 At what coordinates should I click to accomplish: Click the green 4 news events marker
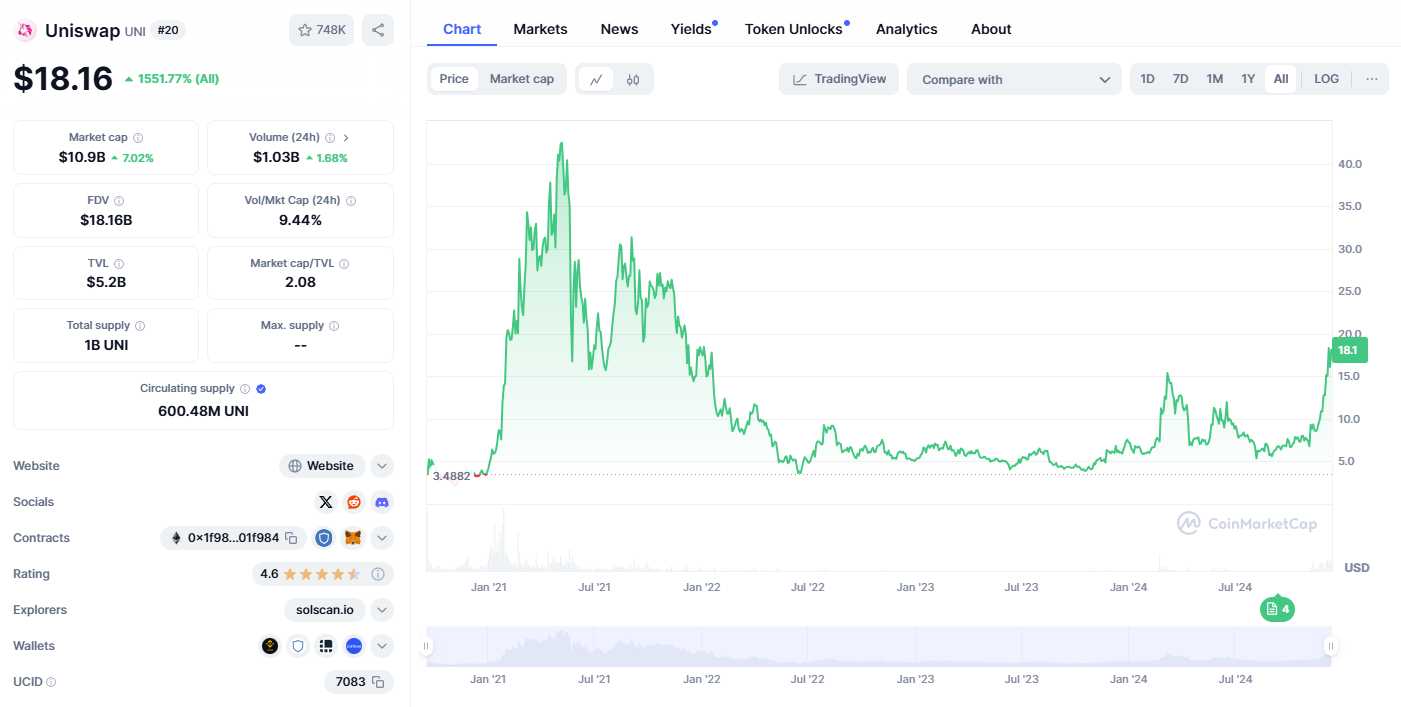[x=1277, y=608]
